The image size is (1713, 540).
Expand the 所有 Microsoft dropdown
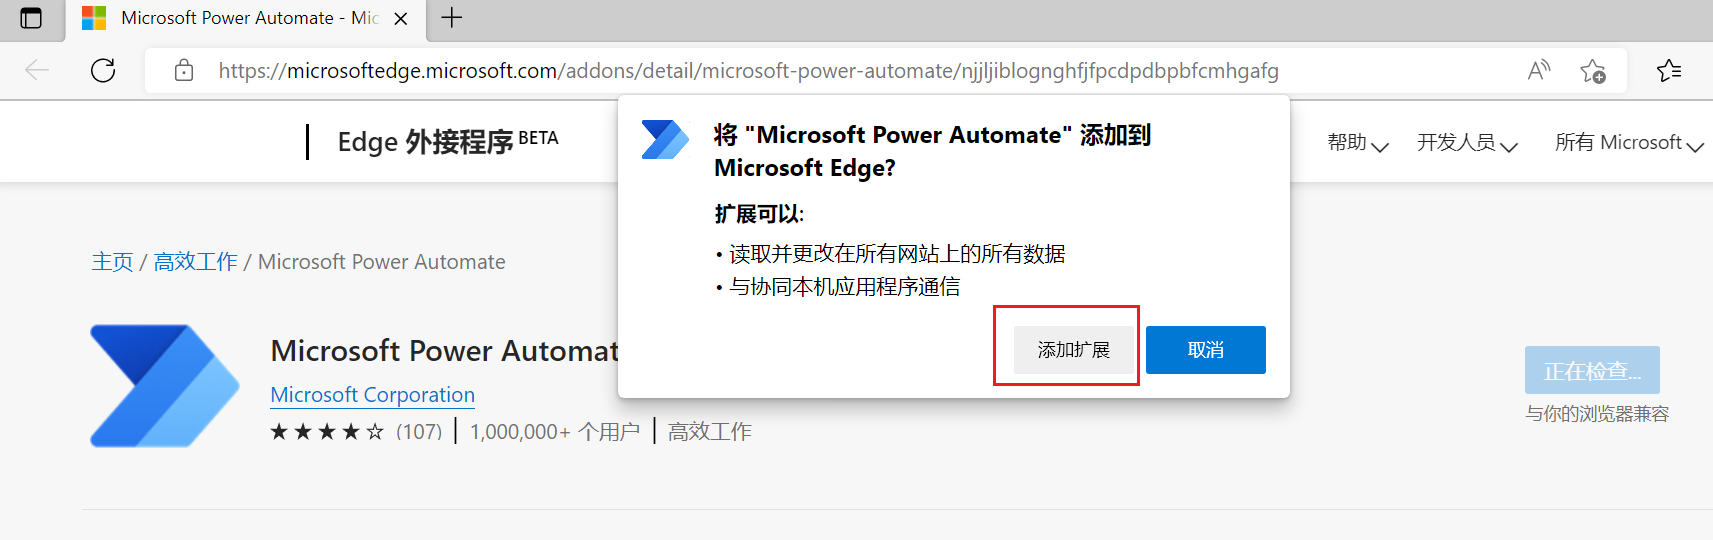coord(1629,143)
